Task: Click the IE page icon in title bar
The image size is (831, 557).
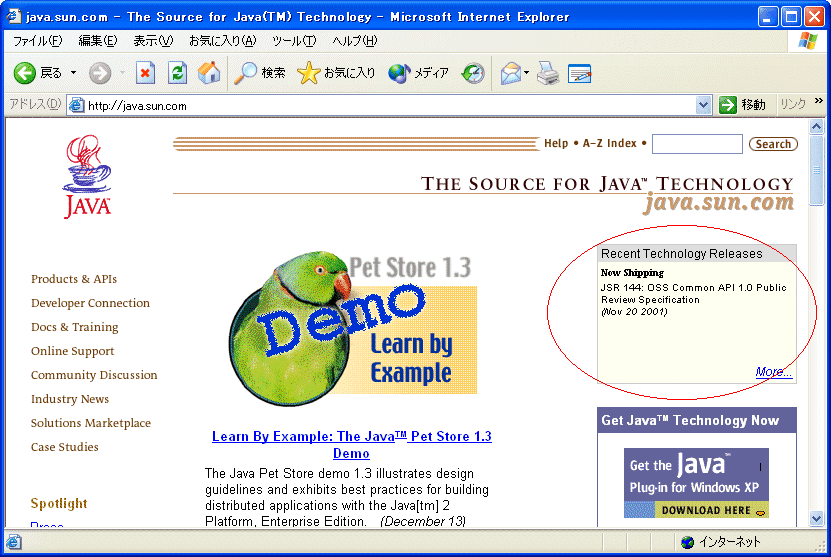Action: (14, 16)
